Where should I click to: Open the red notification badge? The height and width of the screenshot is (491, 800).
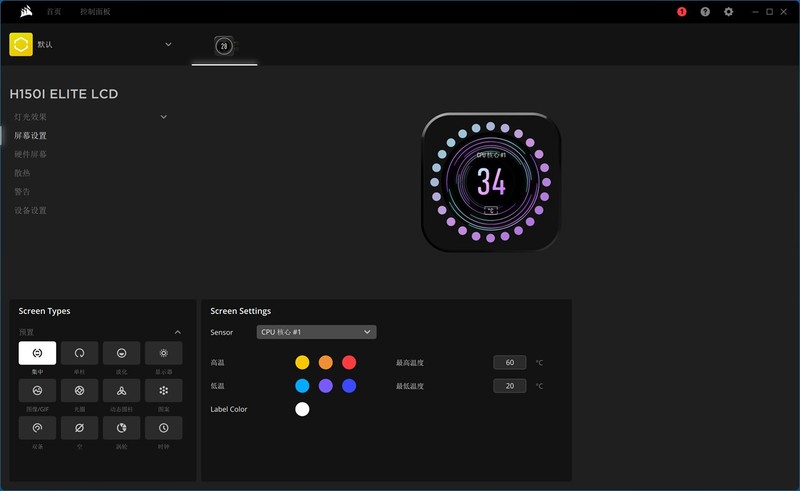[x=682, y=12]
